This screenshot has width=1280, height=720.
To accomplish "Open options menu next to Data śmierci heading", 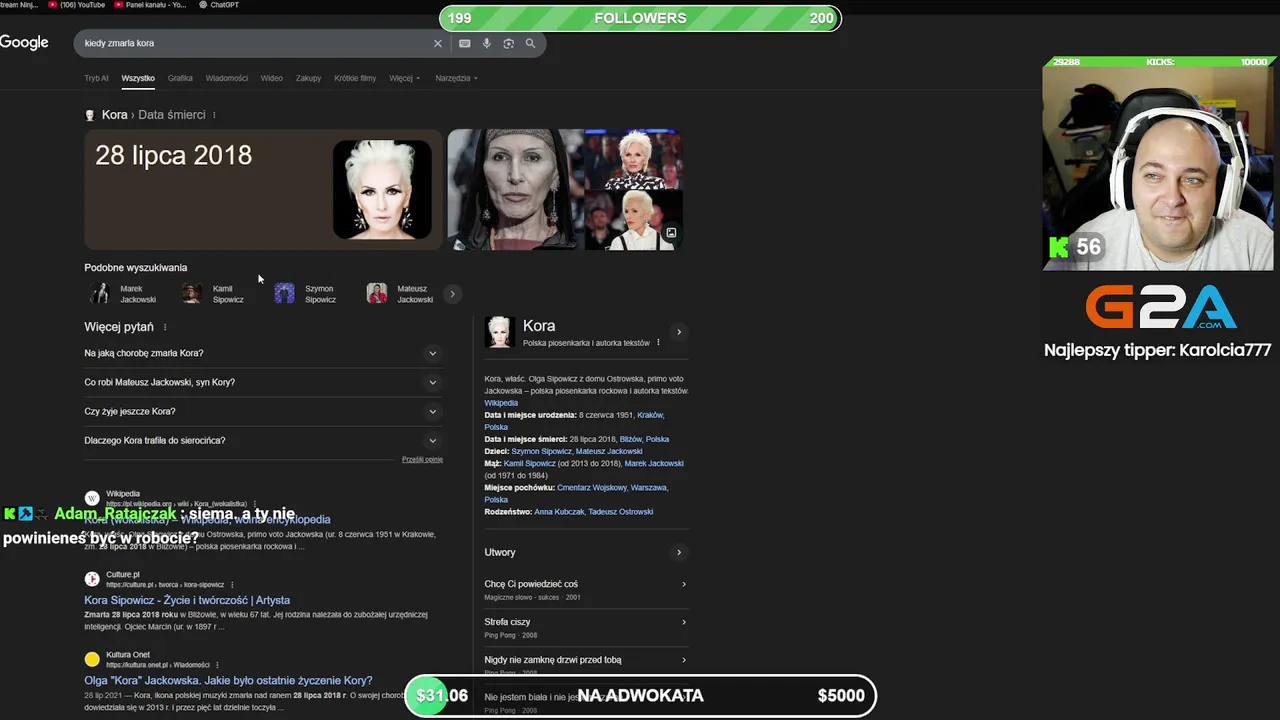I will coord(214,115).
